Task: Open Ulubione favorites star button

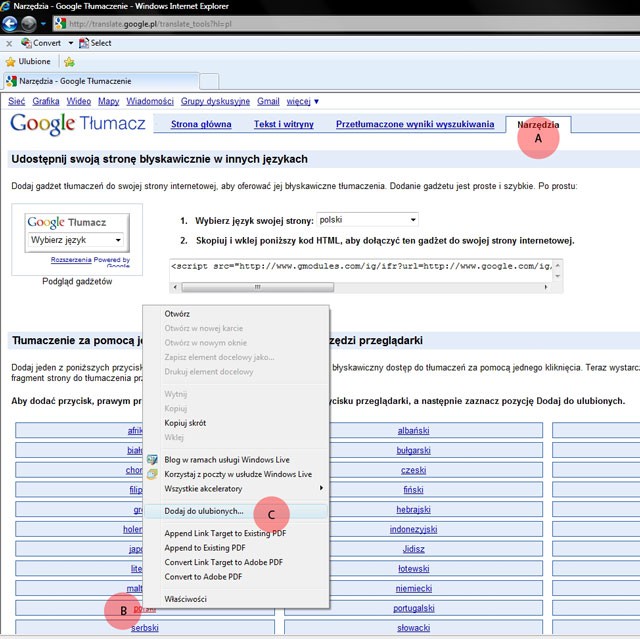Action: 28,62
